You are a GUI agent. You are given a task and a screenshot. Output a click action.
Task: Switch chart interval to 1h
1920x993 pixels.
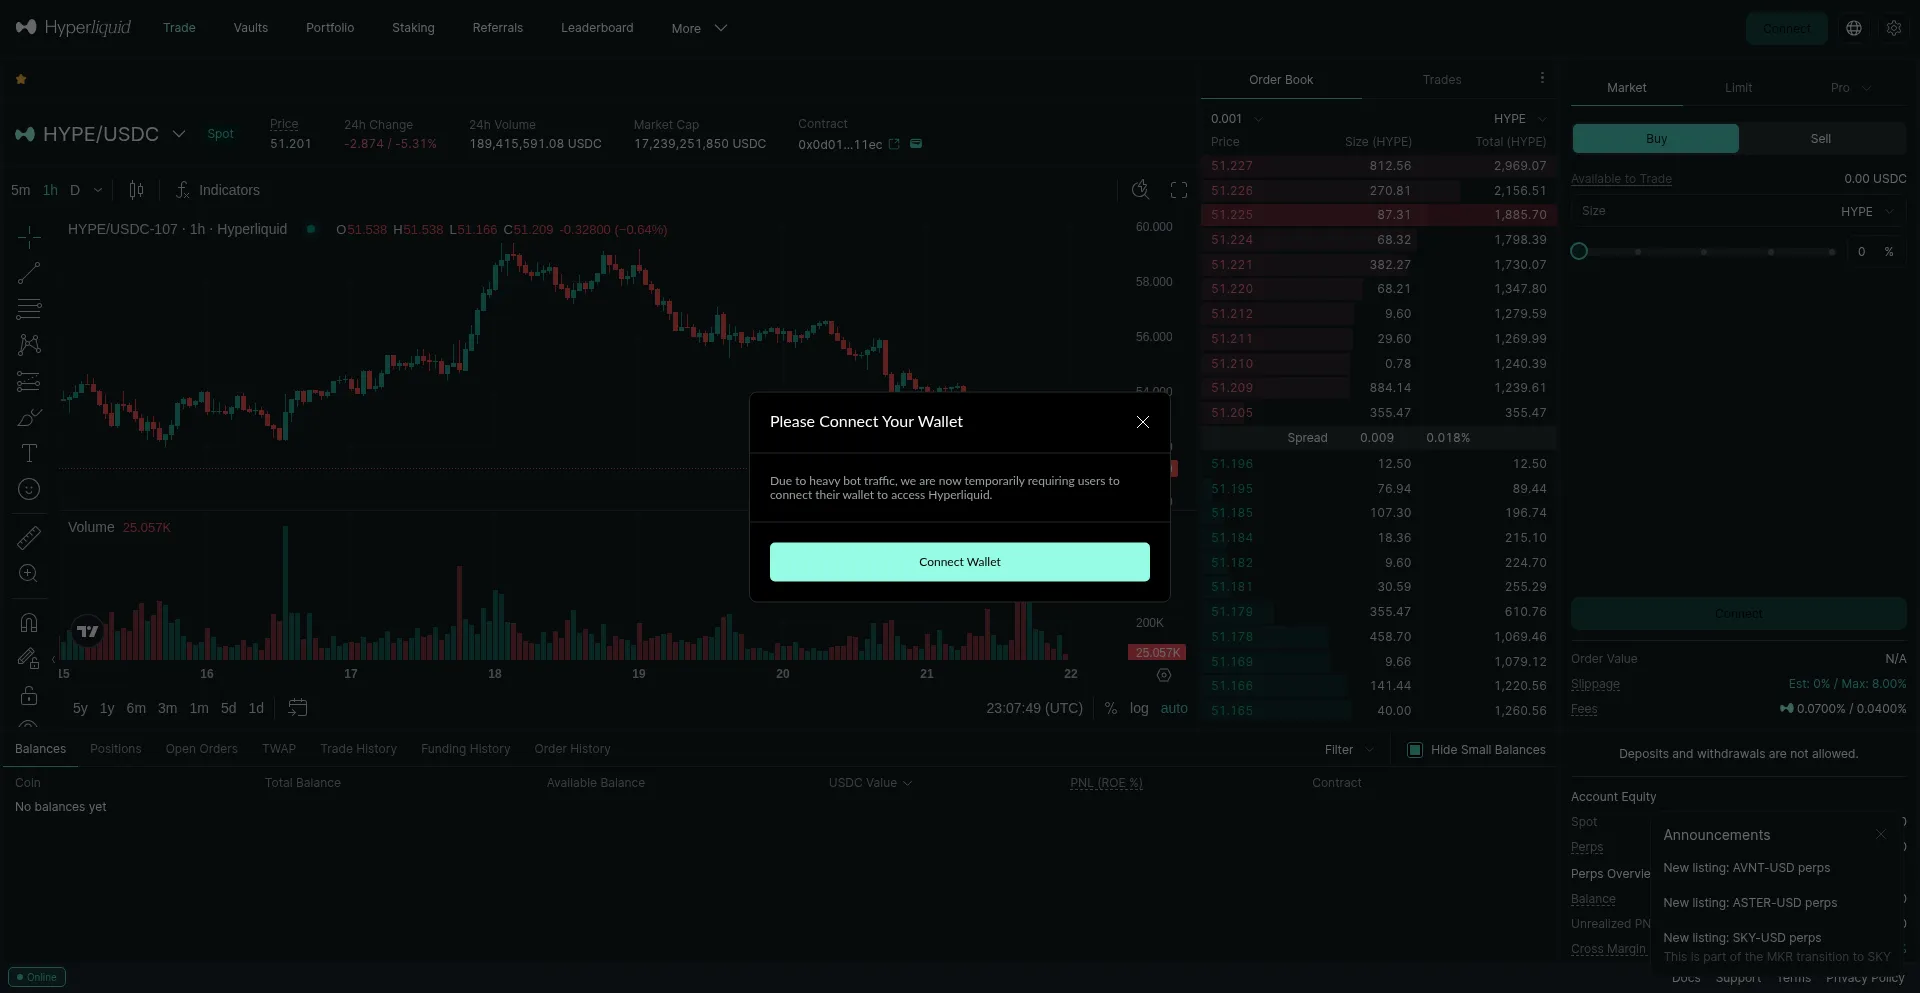coord(50,190)
